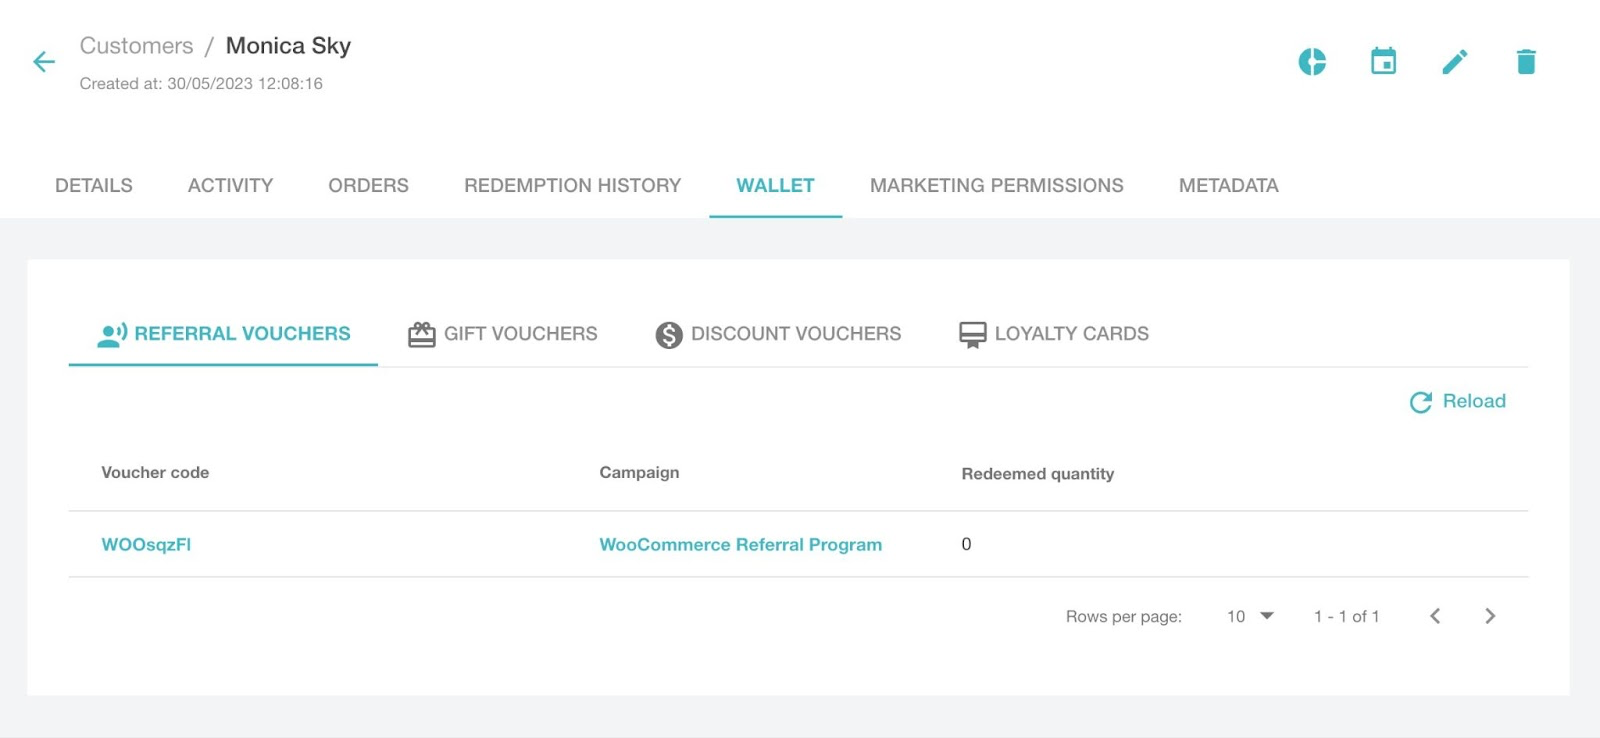Go to next page chevron
The image size is (1600, 738).
click(1490, 616)
